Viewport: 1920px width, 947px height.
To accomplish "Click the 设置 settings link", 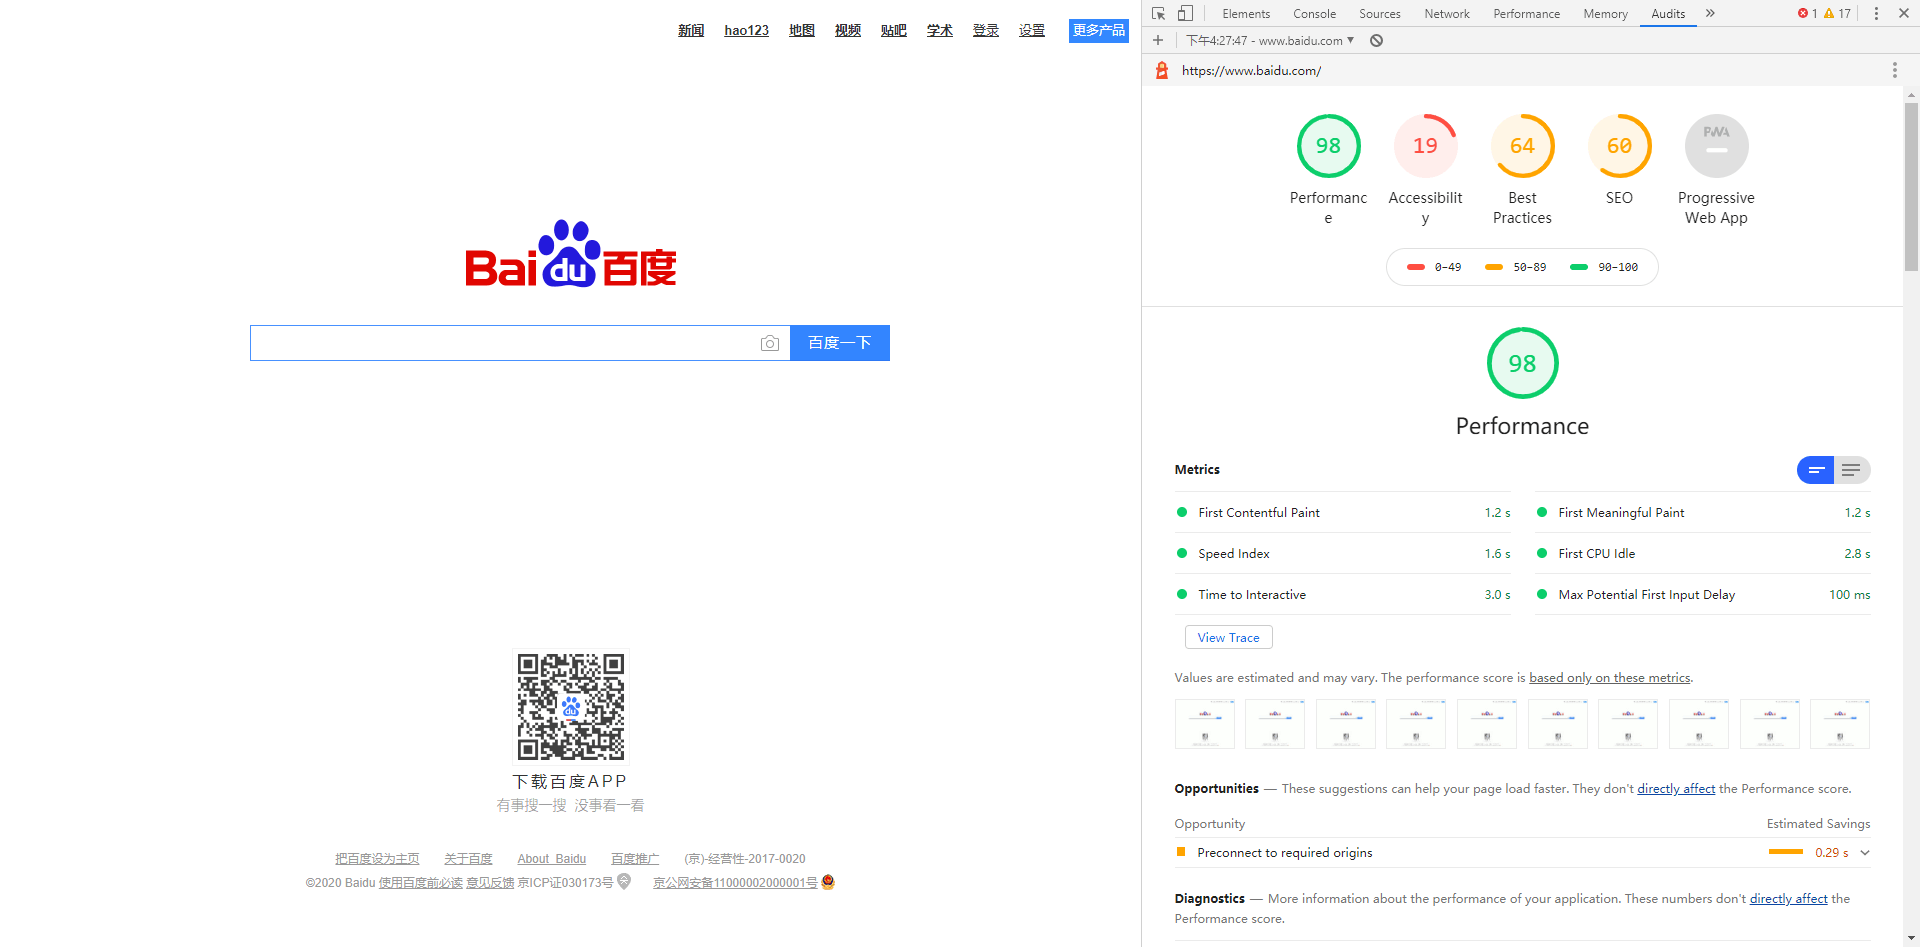I will tap(1032, 30).
